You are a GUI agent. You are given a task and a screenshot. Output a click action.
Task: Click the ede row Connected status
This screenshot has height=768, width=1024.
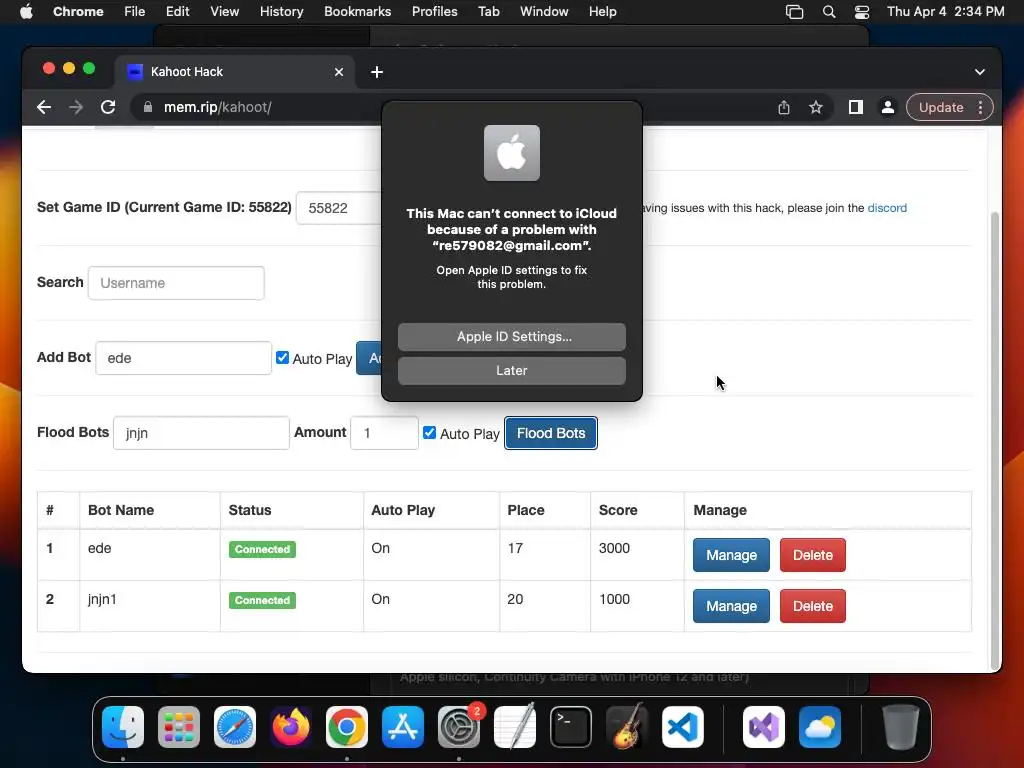click(x=262, y=549)
